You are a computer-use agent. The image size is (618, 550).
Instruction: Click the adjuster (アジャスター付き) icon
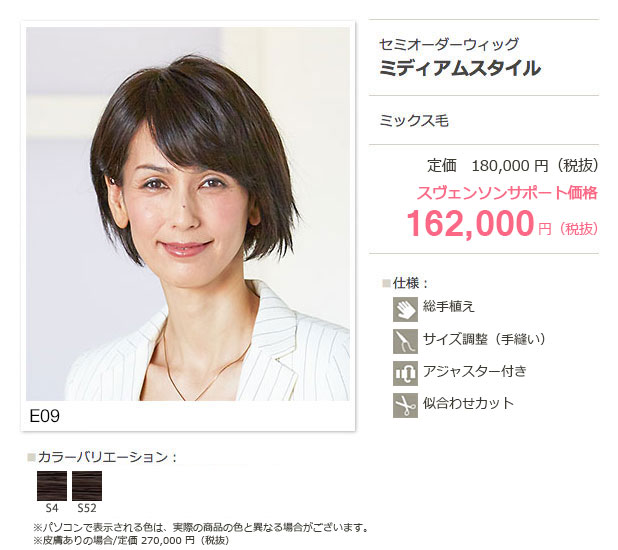pos(405,373)
